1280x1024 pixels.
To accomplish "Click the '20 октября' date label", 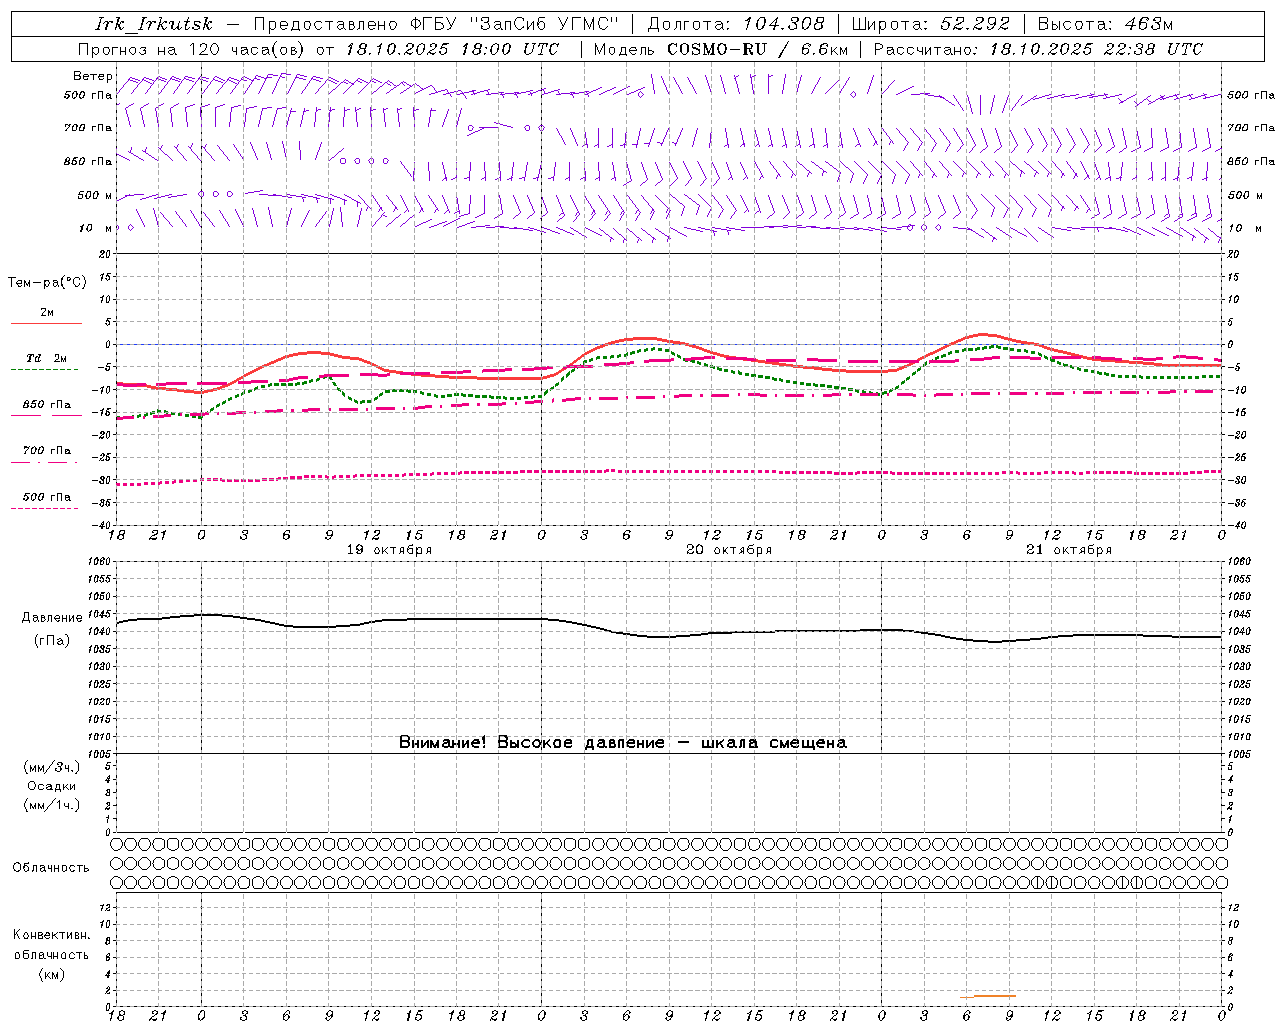I will (729, 550).
